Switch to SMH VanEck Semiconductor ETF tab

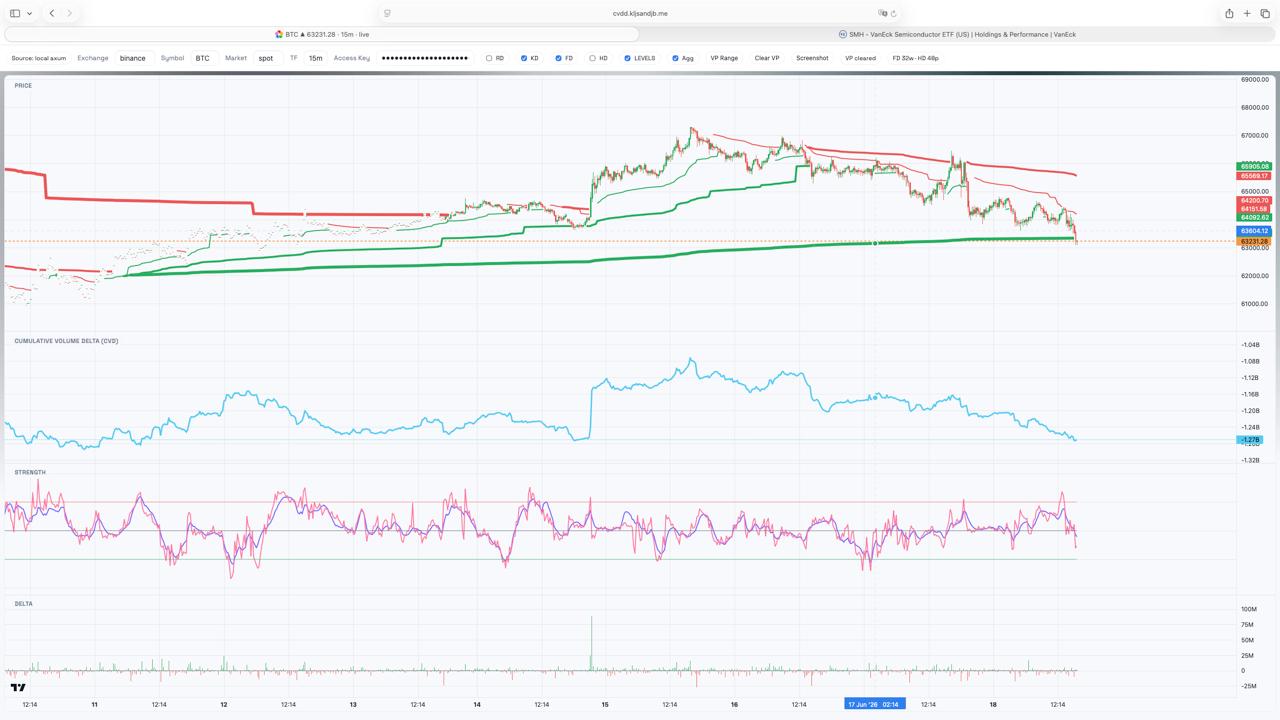957,34
